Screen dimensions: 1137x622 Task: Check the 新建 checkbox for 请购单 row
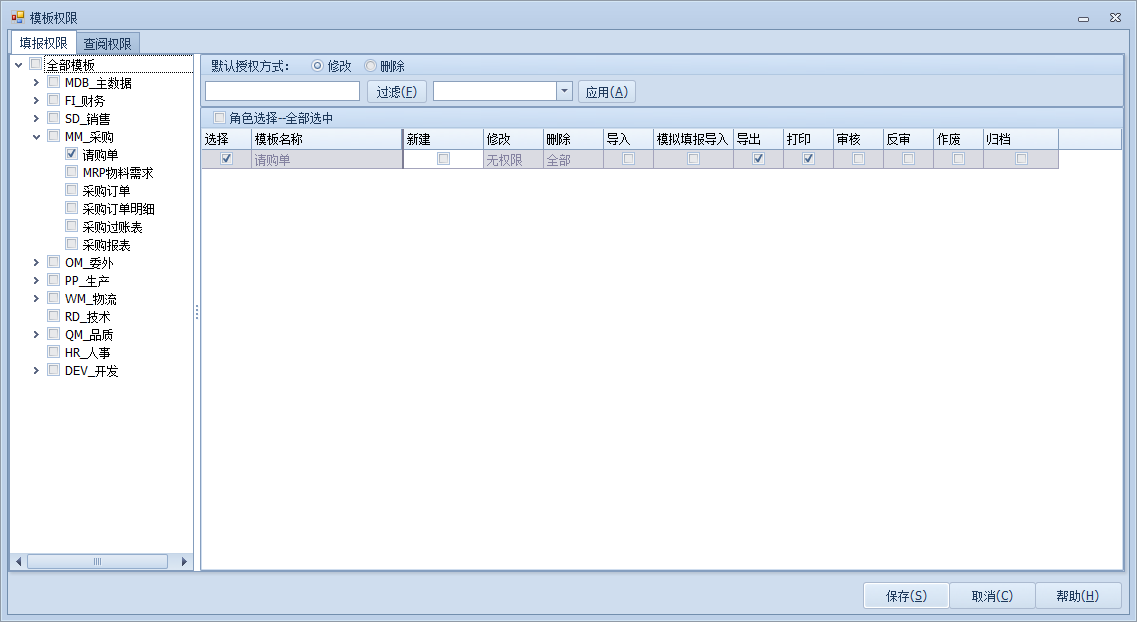443,159
